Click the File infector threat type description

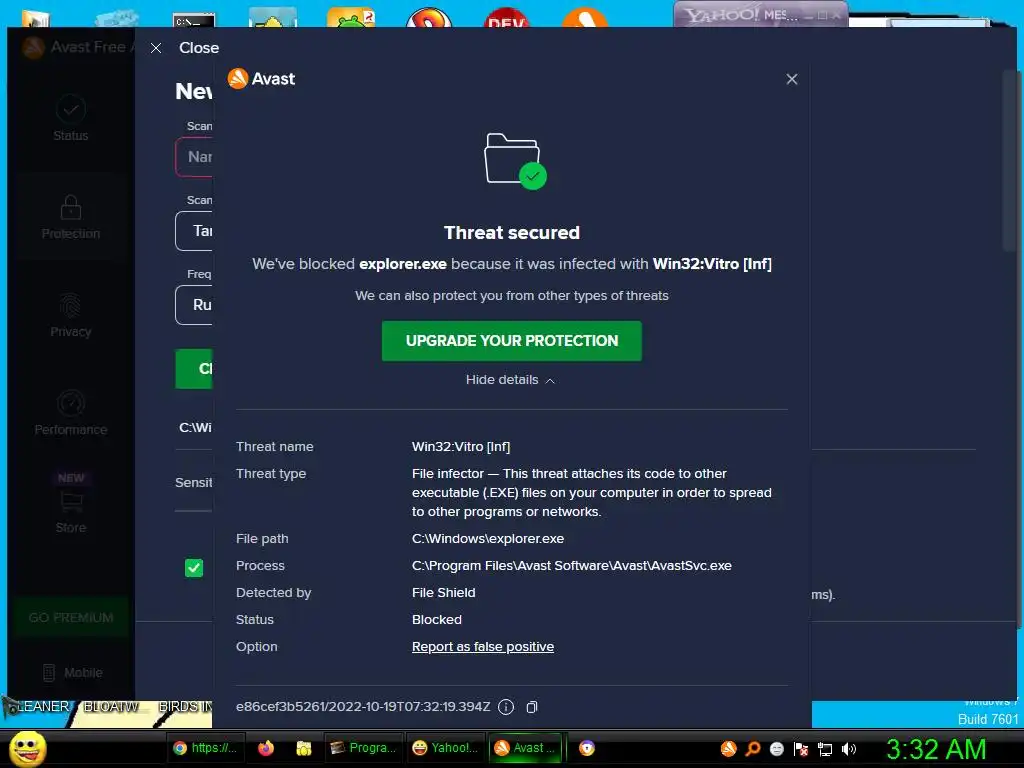tap(592, 492)
